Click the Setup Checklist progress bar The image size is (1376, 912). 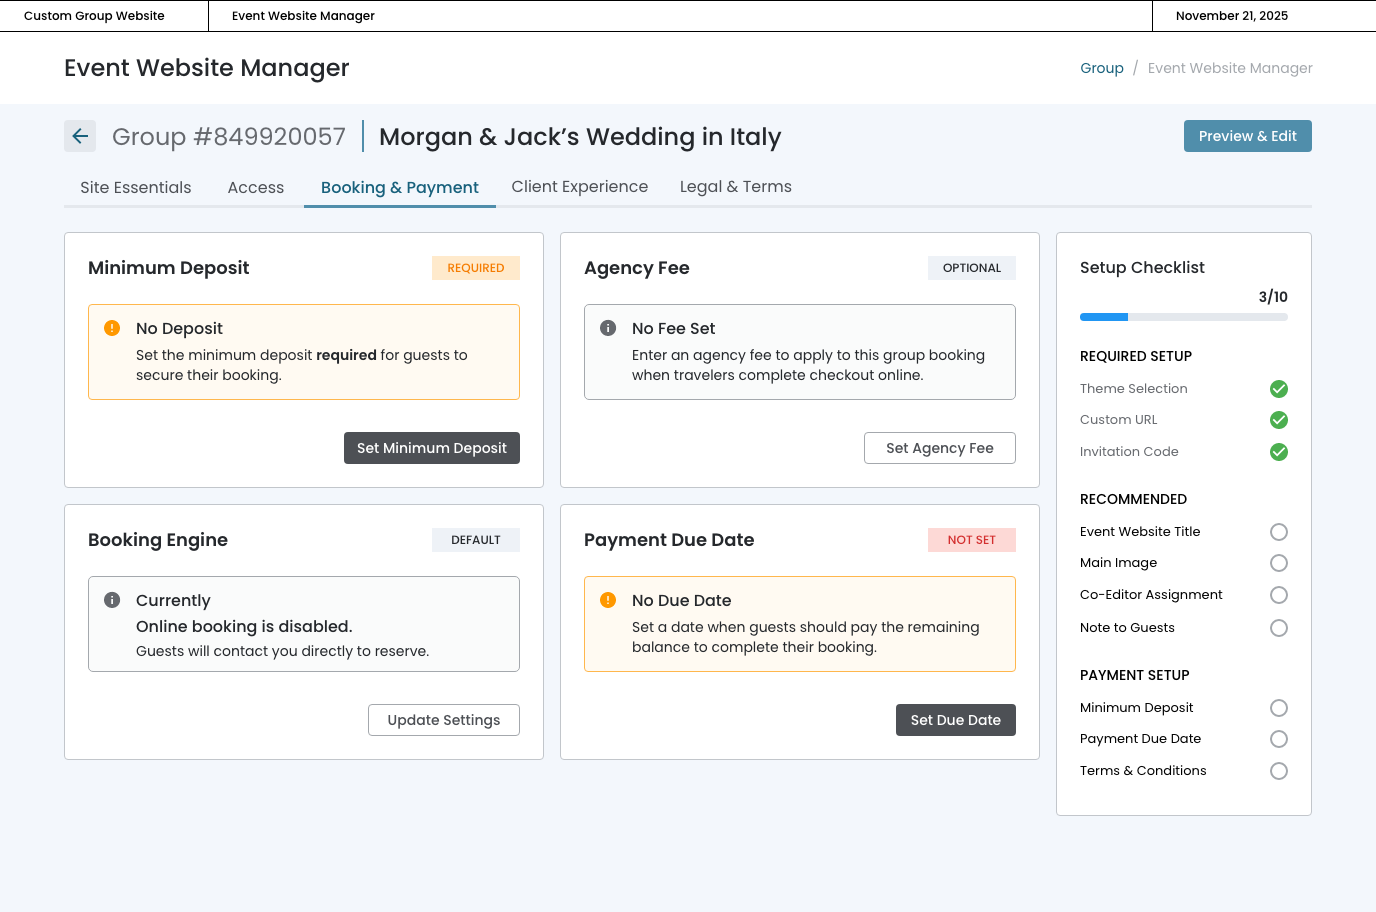point(1183,317)
